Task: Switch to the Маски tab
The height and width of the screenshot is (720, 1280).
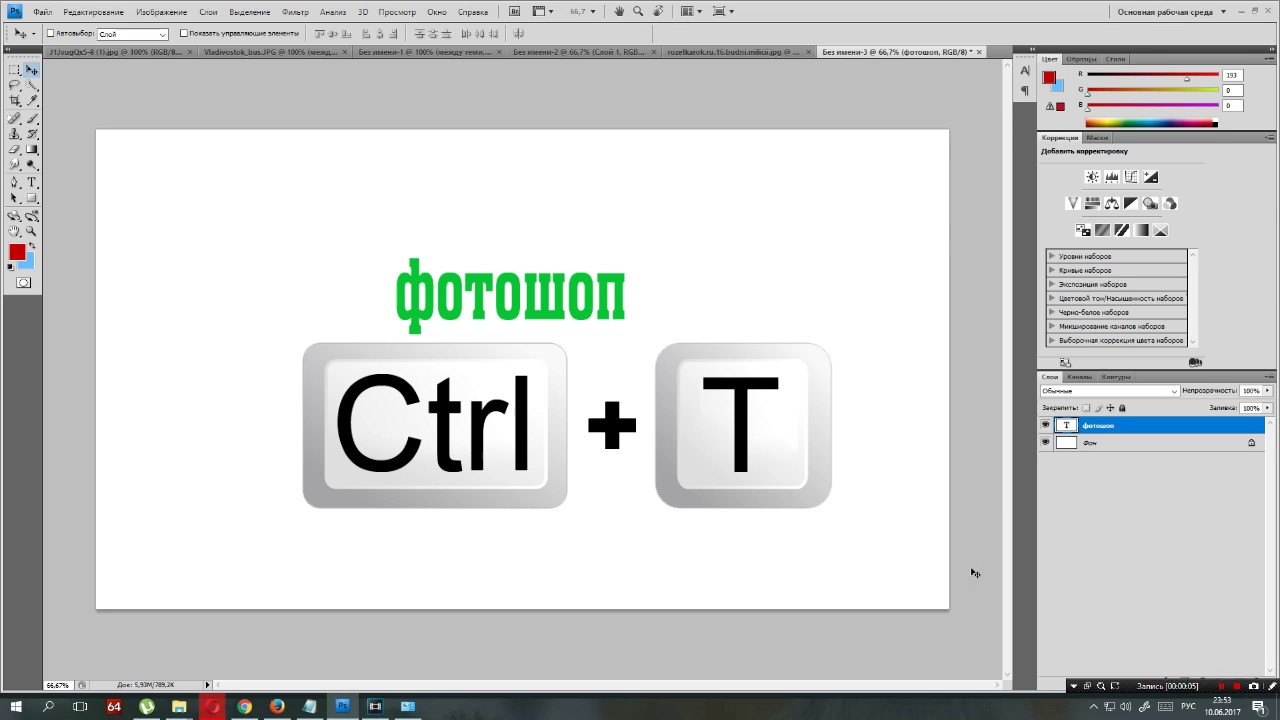Action: pos(1097,138)
